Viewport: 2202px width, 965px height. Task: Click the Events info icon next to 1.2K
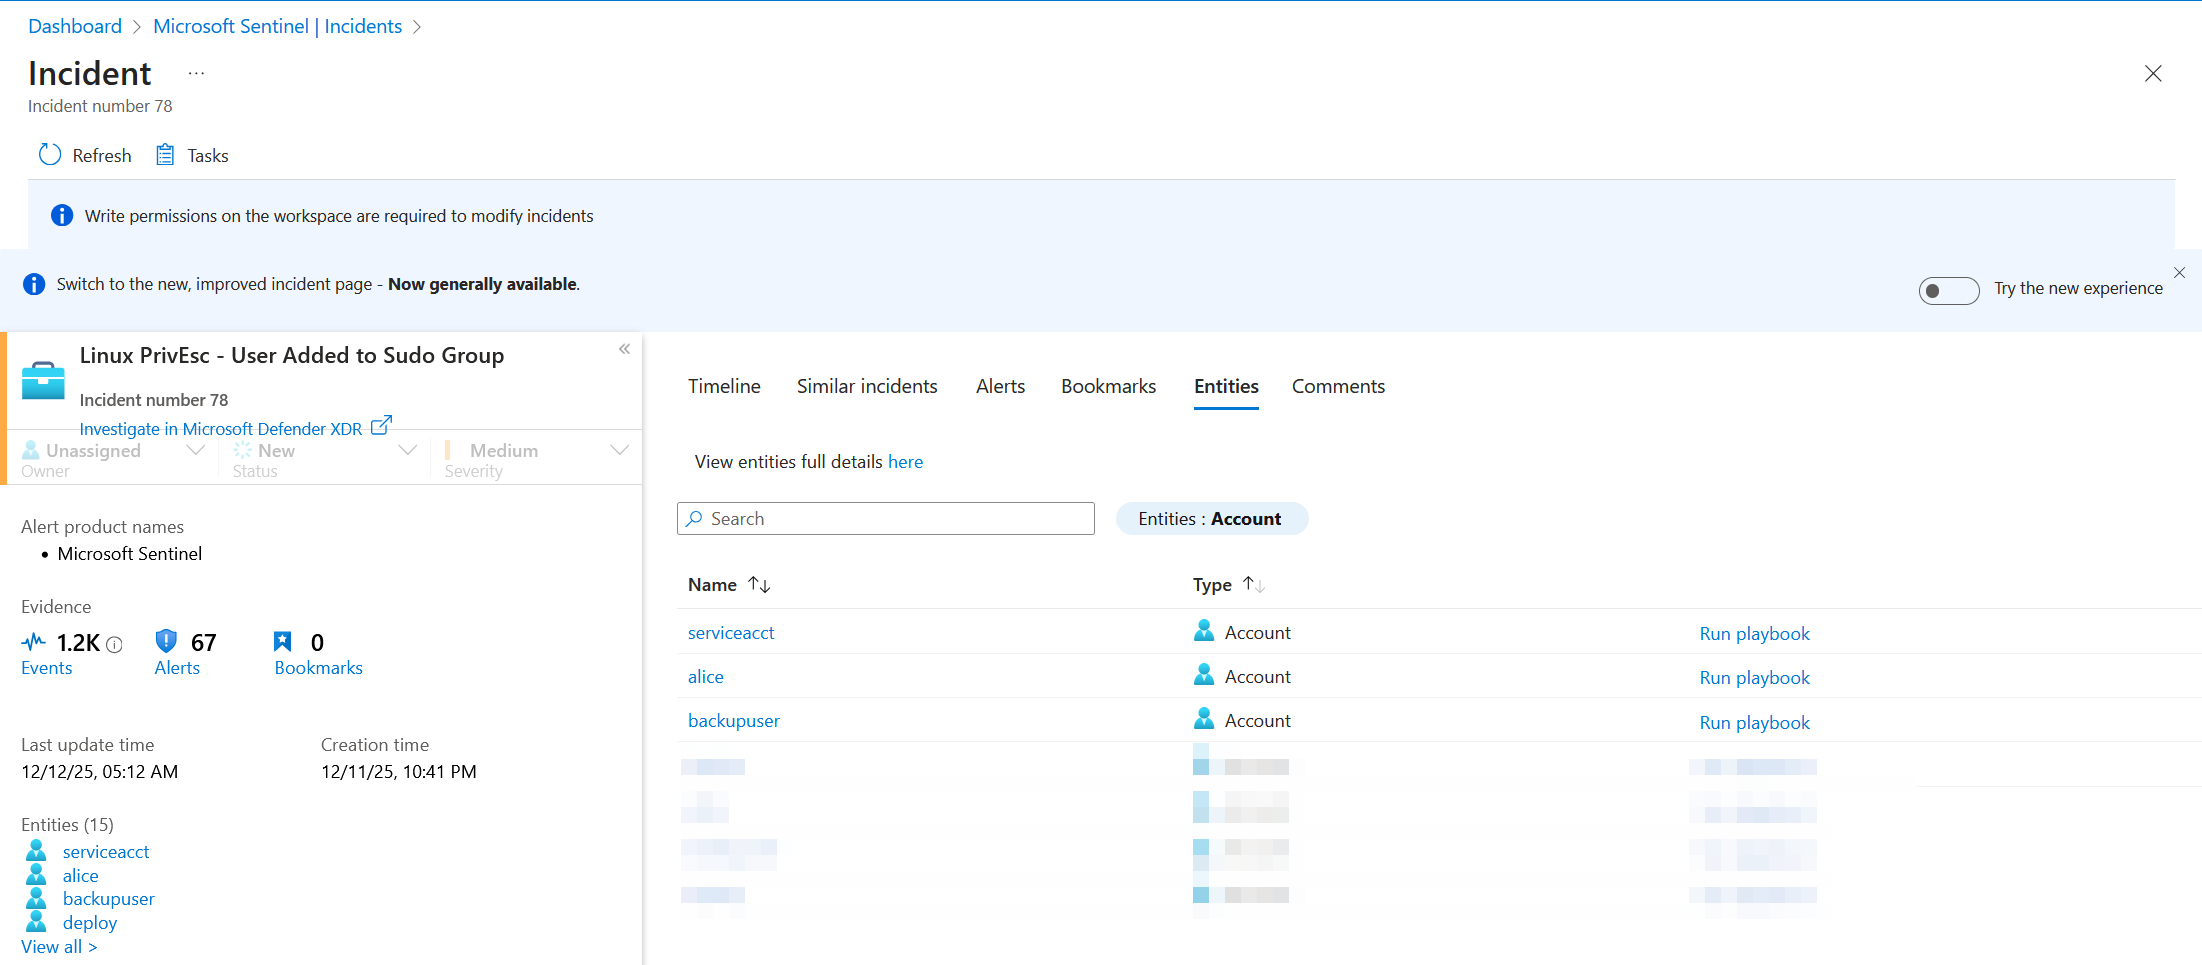click(x=115, y=645)
